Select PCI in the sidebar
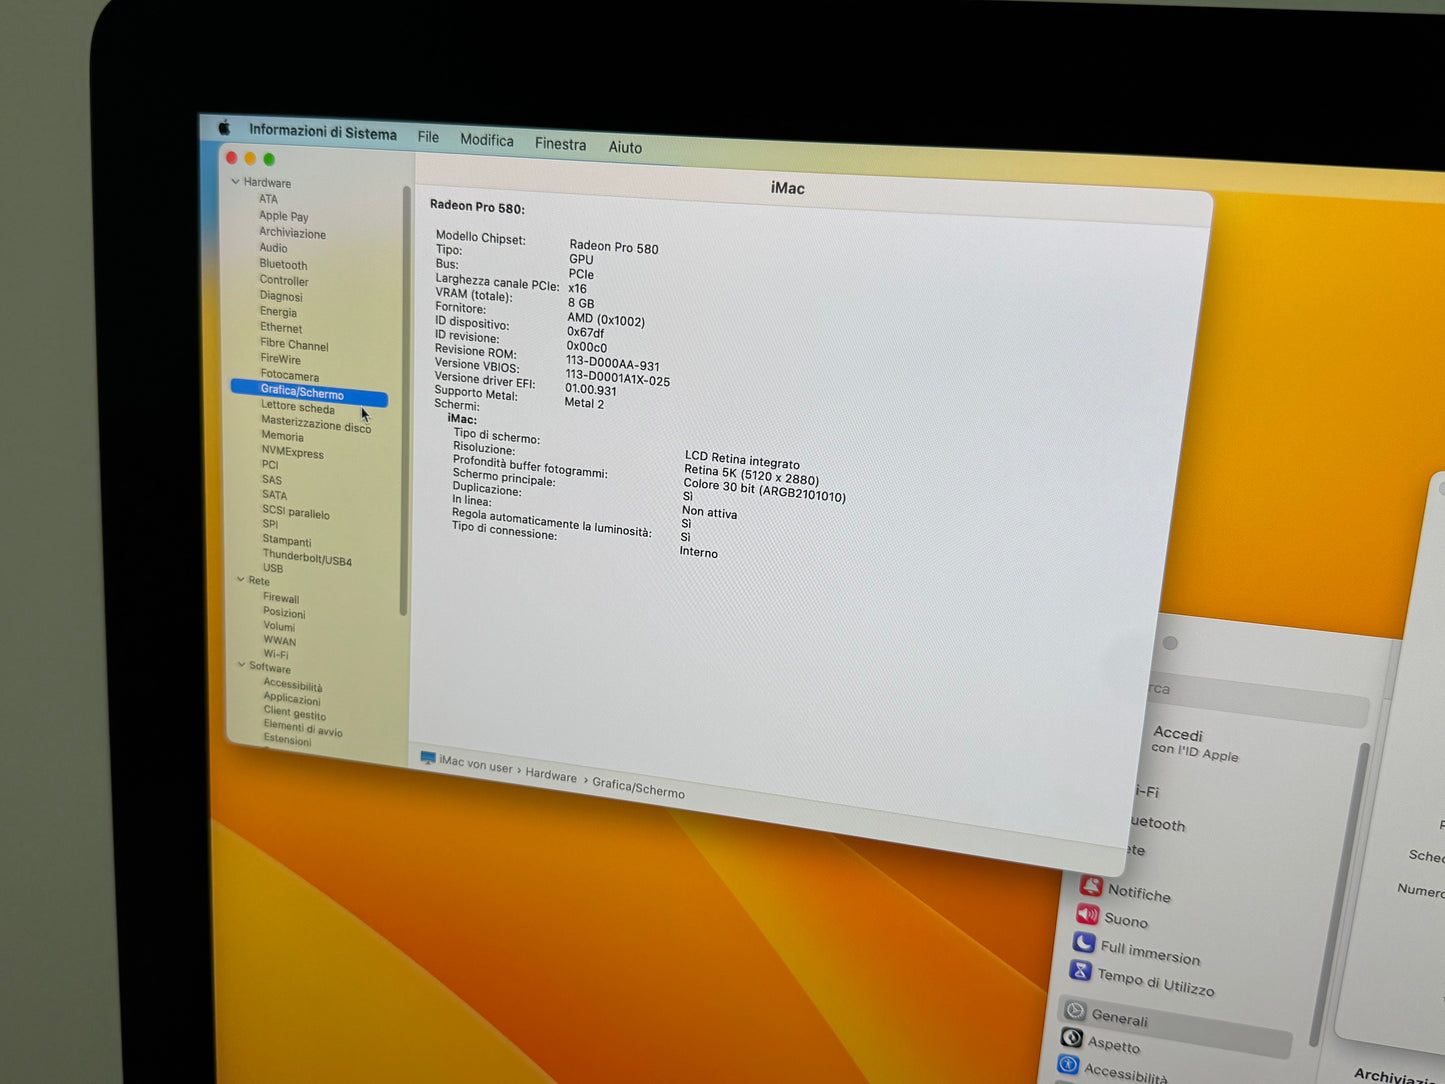The image size is (1445, 1084). [270, 465]
